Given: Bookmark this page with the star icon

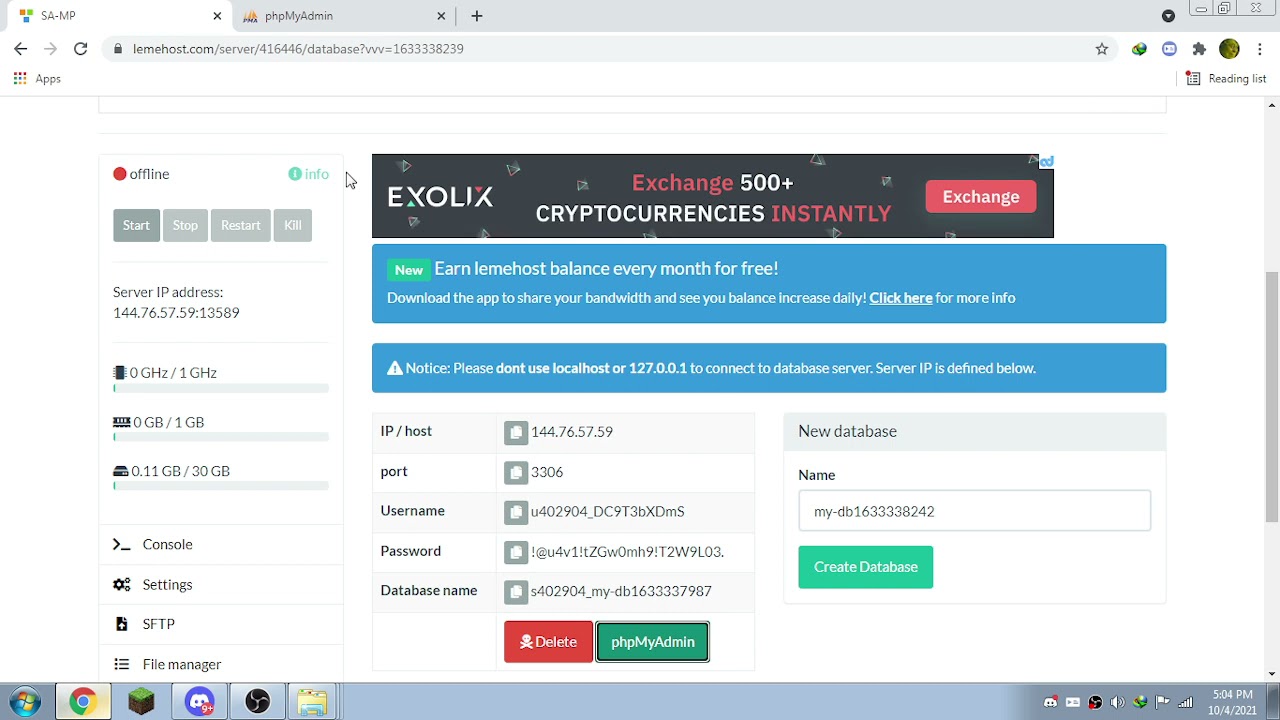Looking at the screenshot, I should (1102, 49).
